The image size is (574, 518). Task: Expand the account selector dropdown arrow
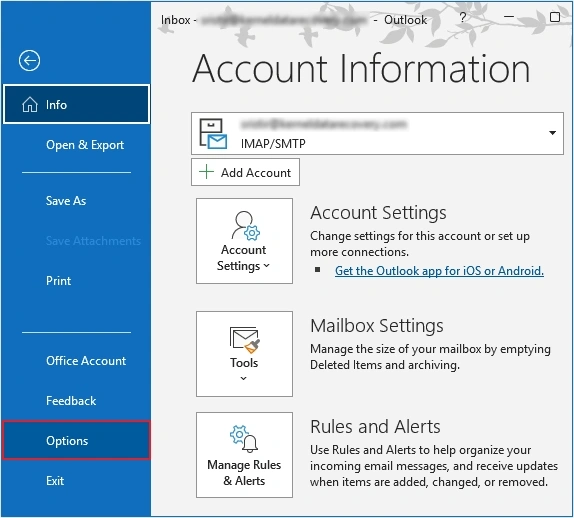552,133
